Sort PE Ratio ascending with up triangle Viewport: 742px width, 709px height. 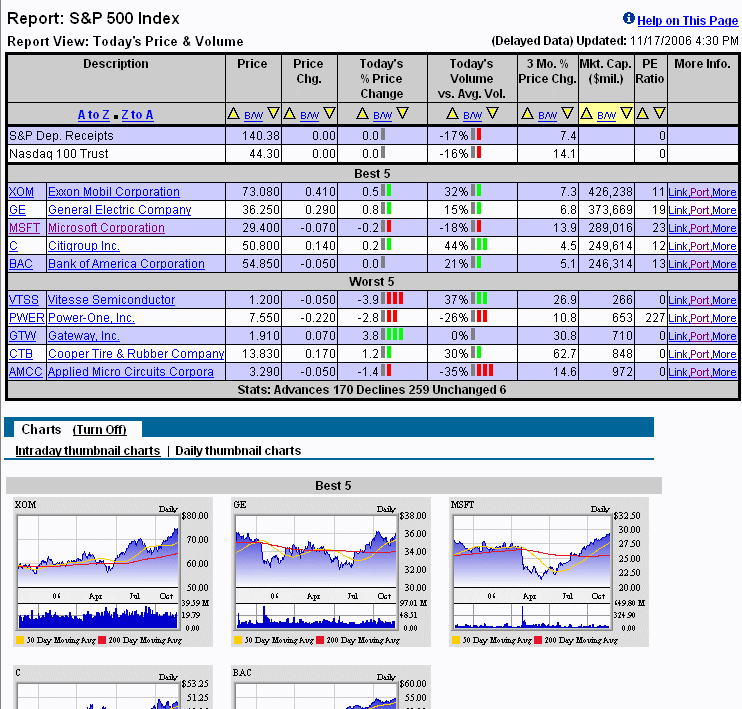(x=642, y=114)
